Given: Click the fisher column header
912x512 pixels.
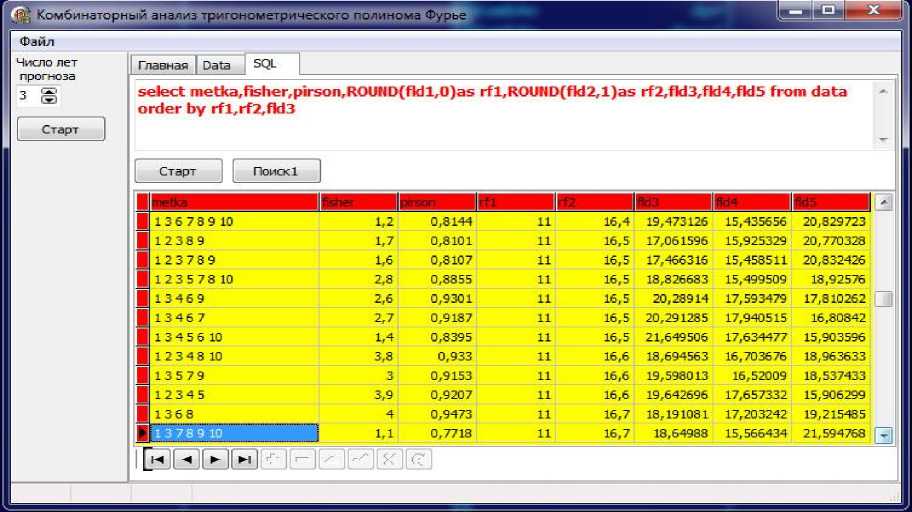Looking at the screenshot, I should [358, 202].
